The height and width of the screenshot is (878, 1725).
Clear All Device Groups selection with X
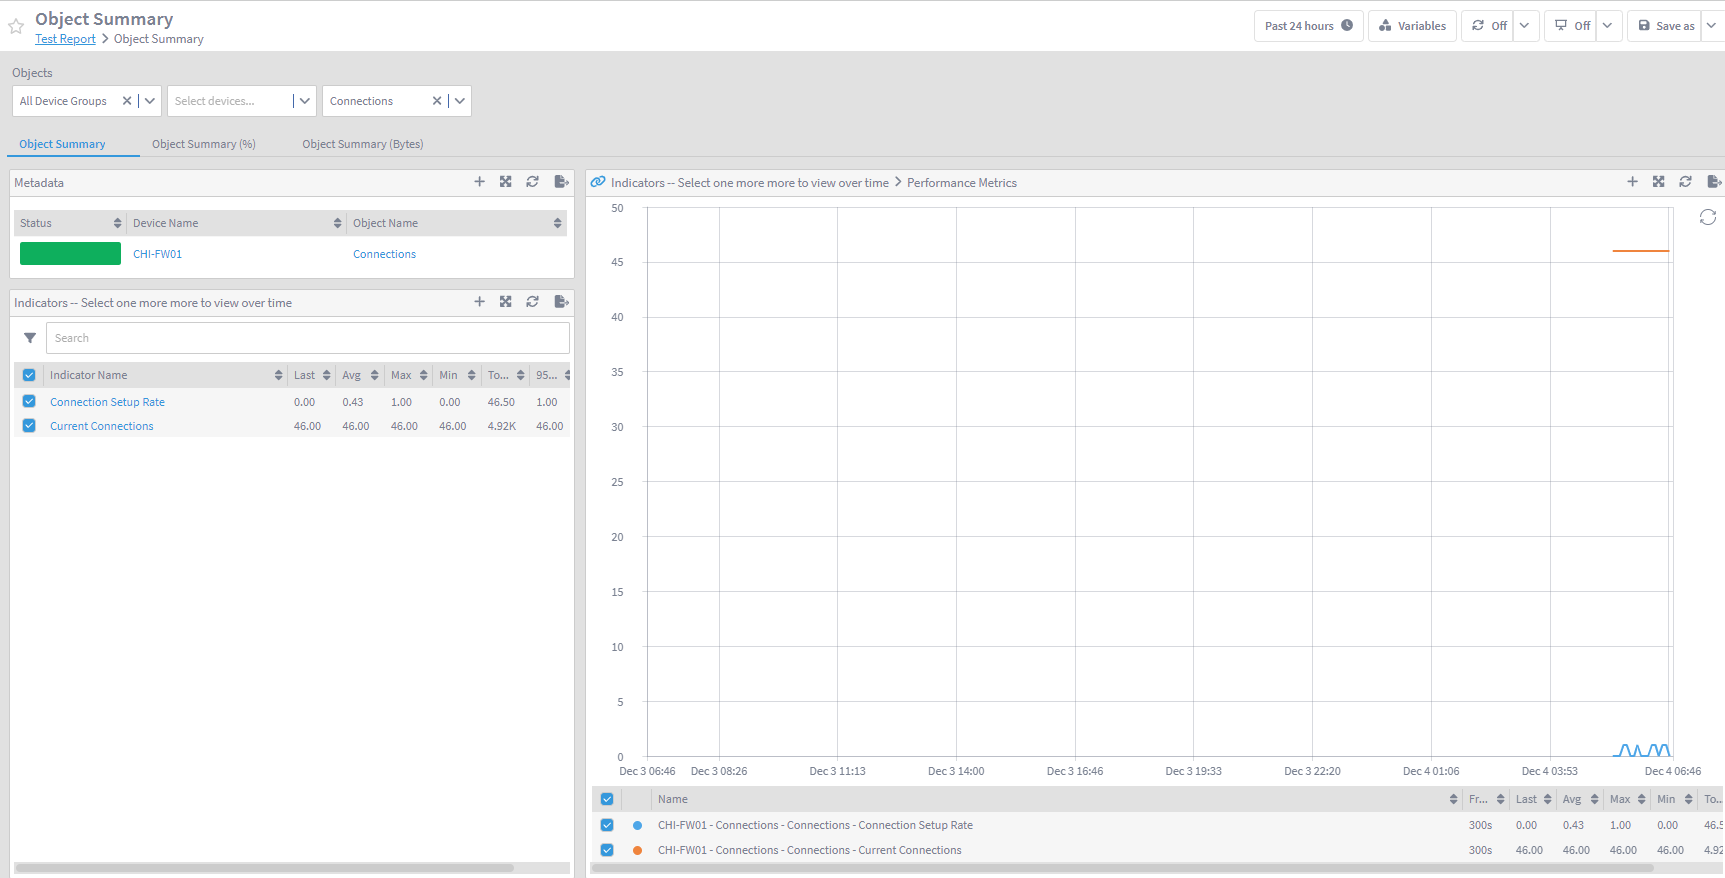click(x=127, y=101)
